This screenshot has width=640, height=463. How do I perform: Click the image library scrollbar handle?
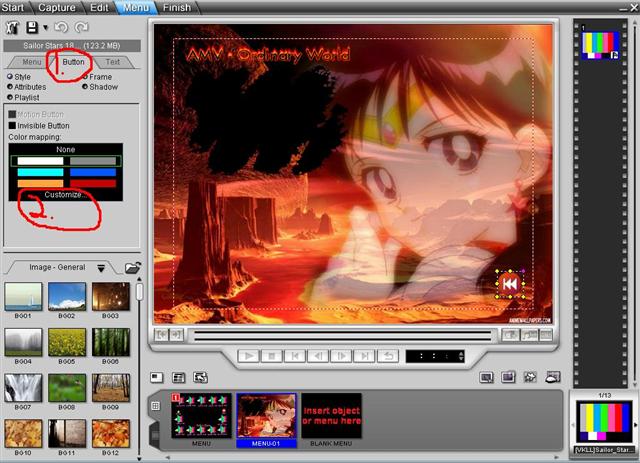pyautogui.click(x=140, y=292)
